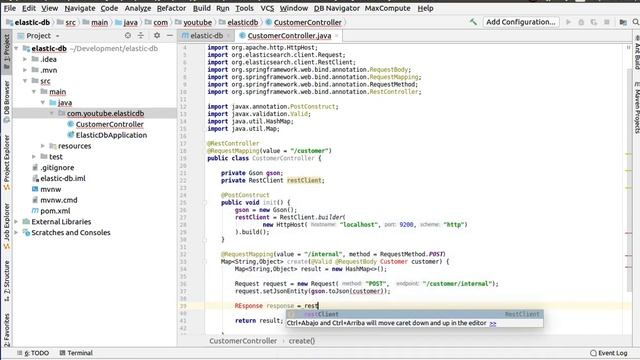Open the VCS menu
The width and height of the screenshot is (640, 360).
pos(267,8)
